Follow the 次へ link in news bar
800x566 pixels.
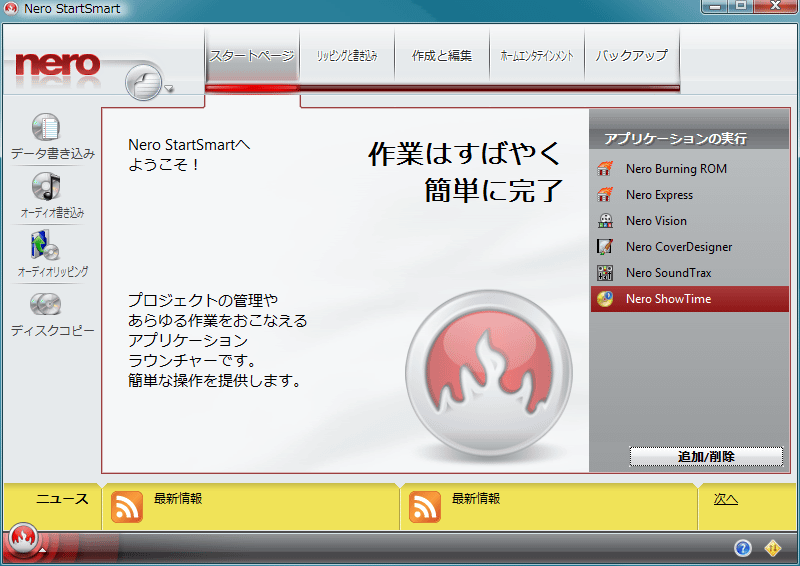pos(726,499)
